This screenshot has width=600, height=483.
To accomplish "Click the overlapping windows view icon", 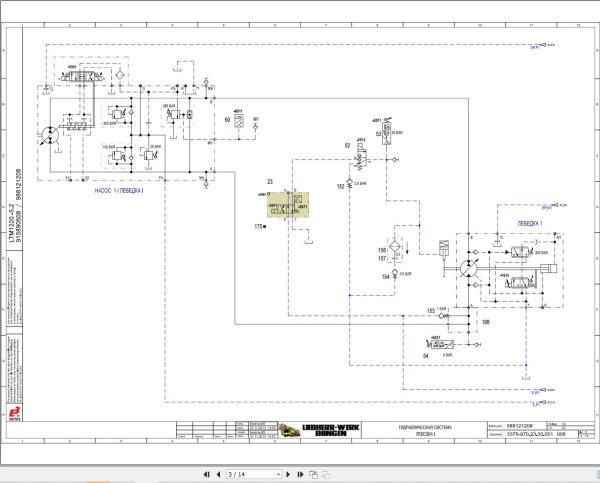I will tap(313, 475).
